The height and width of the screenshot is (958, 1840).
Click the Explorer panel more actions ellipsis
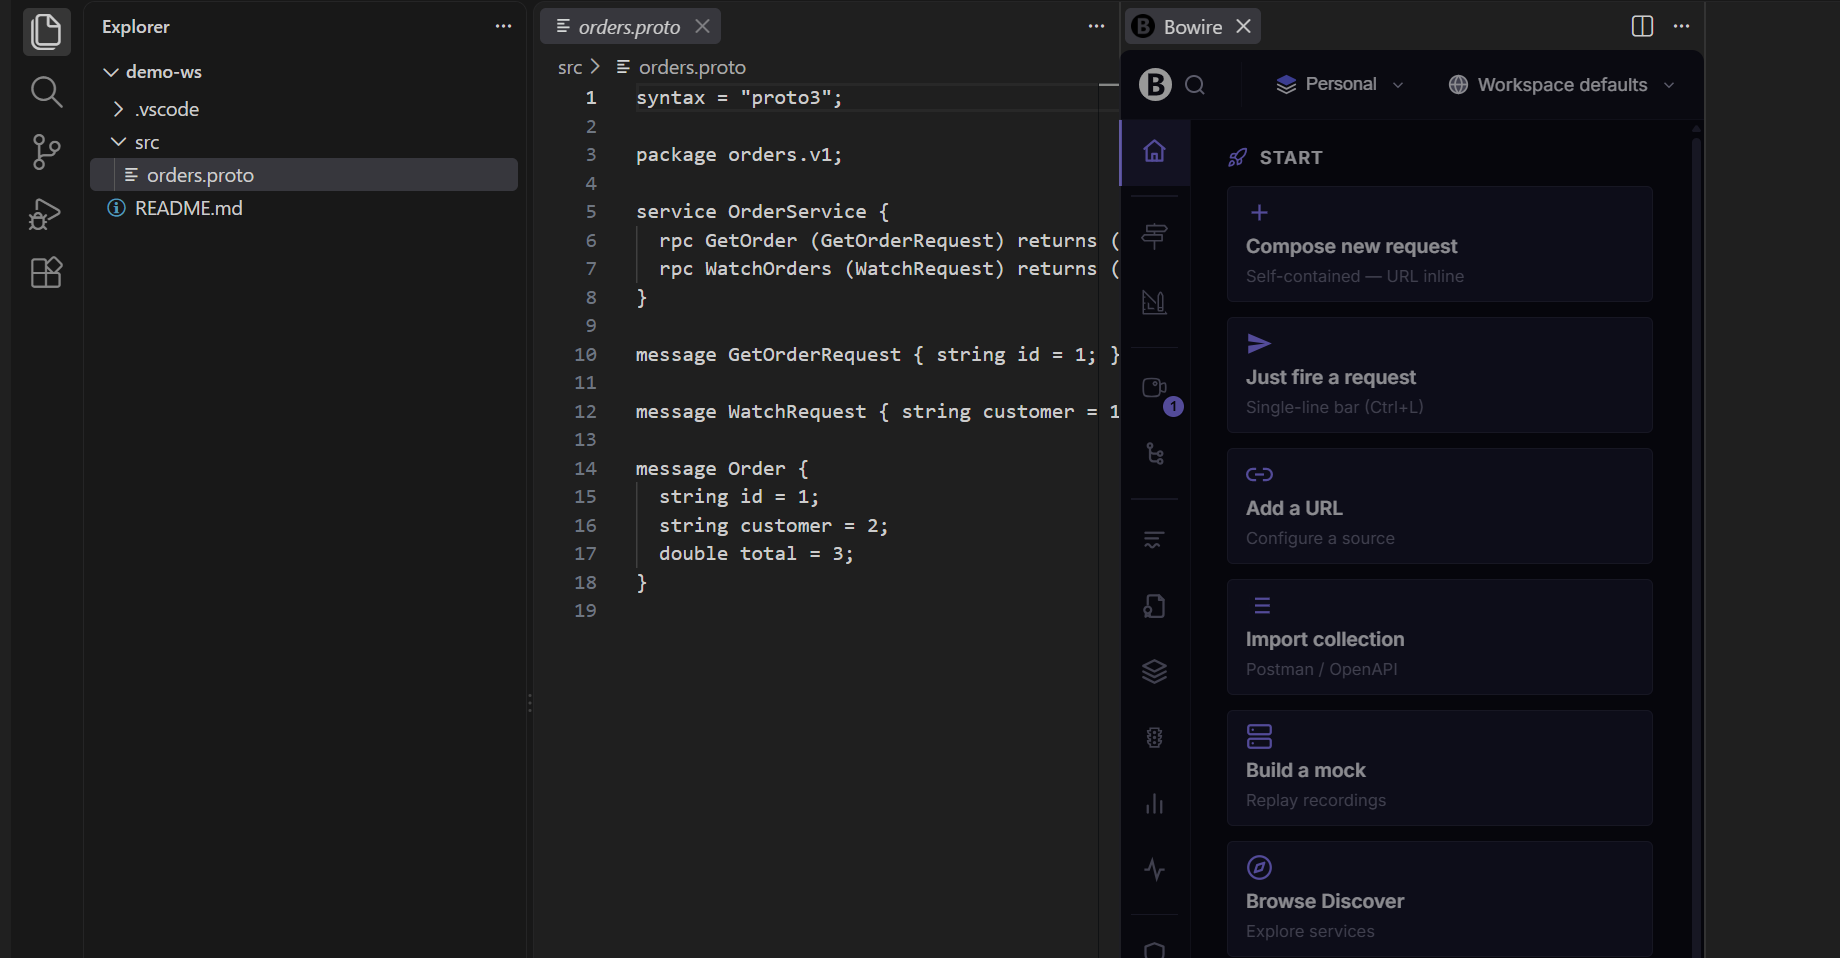tap(503, 27)
